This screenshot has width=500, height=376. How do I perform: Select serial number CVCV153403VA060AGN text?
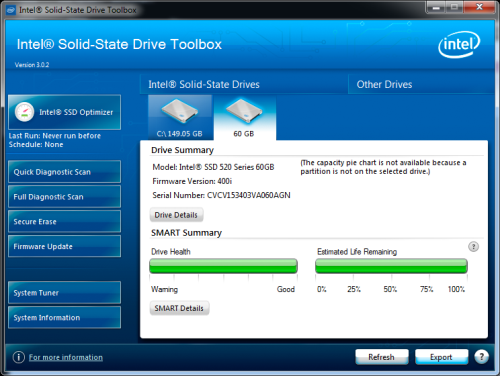249,195
